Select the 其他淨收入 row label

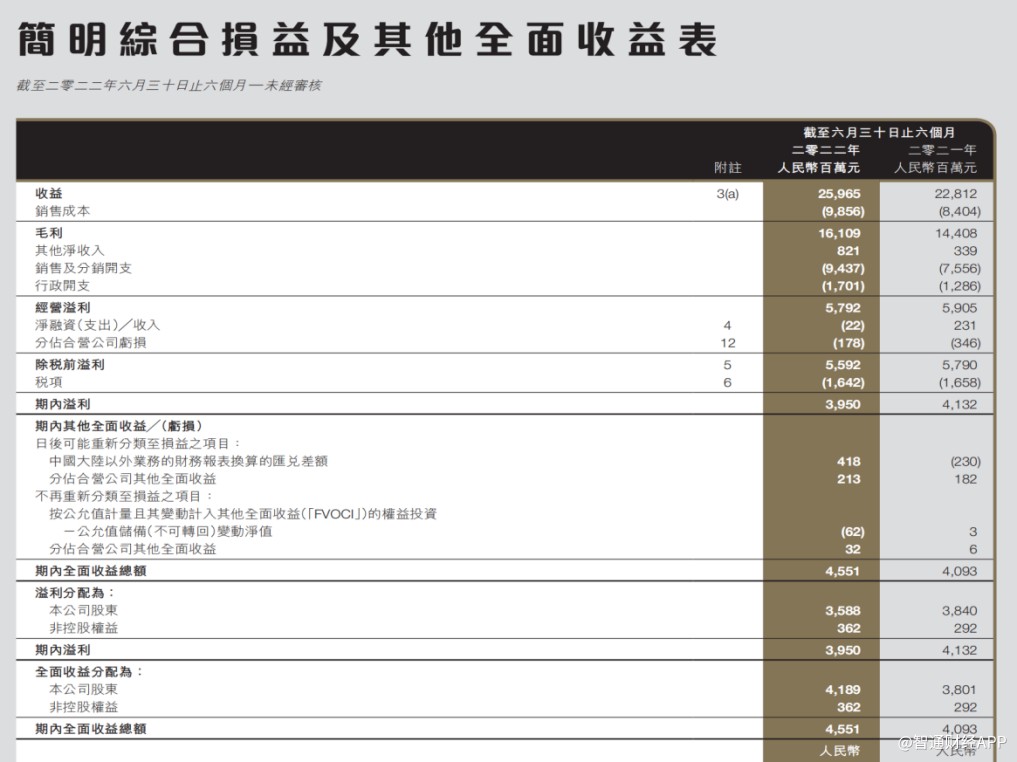click(x=69, y=250)
